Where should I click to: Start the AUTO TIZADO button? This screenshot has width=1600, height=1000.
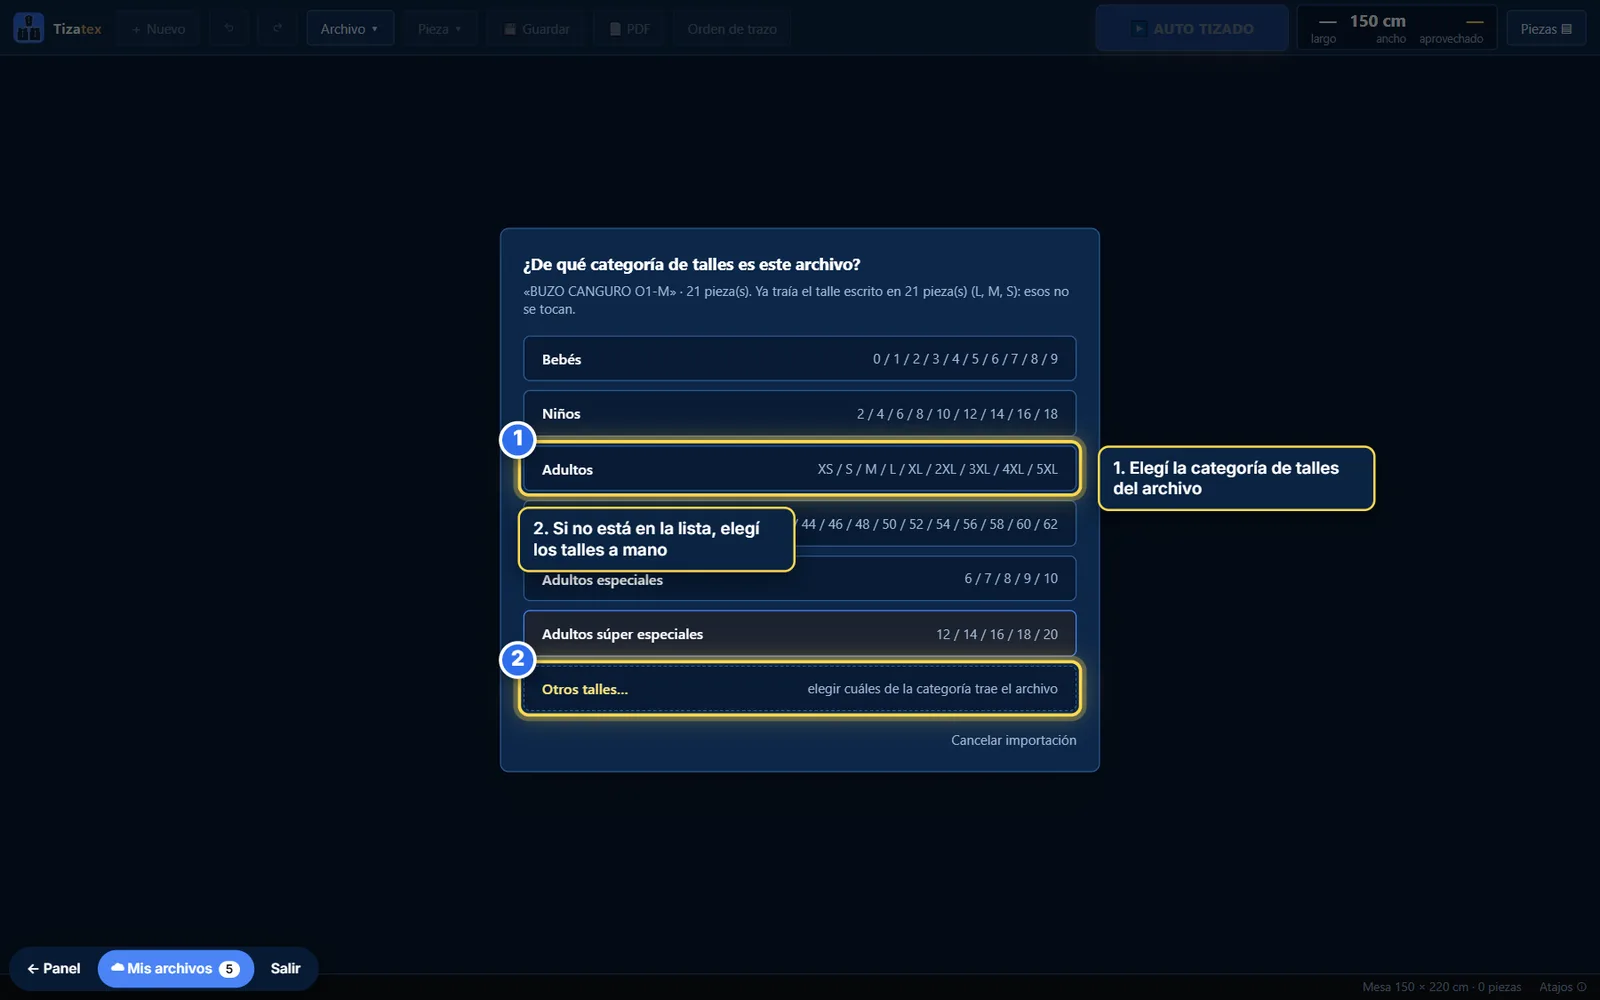point(1192,28)
